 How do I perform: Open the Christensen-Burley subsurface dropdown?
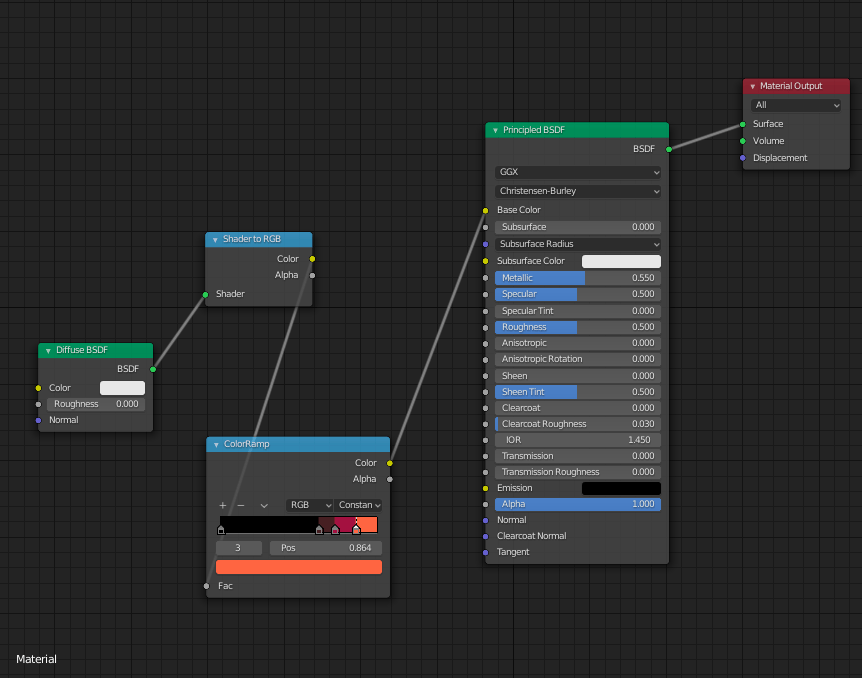(577, 191)
